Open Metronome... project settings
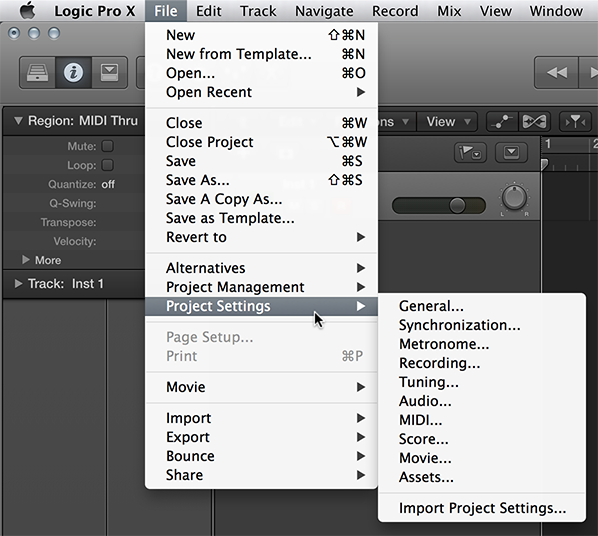 (x=482, y=344)
